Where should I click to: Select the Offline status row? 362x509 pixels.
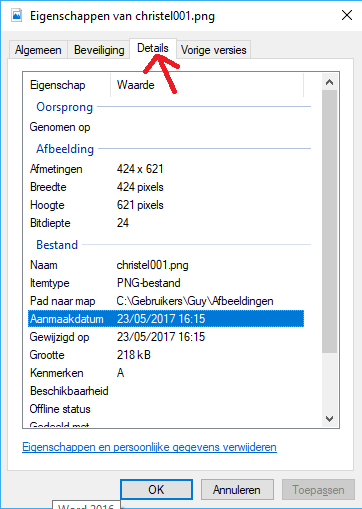pos(166,409)
